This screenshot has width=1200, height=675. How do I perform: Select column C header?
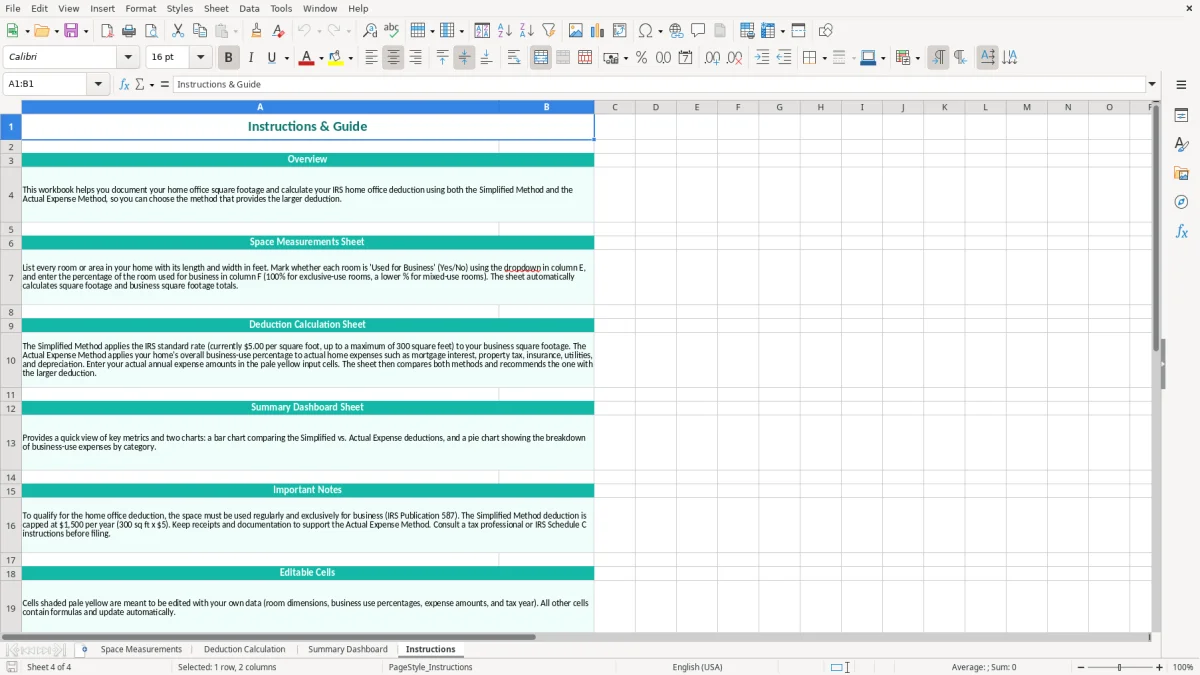pyautogui.click(x=614, y=107)
